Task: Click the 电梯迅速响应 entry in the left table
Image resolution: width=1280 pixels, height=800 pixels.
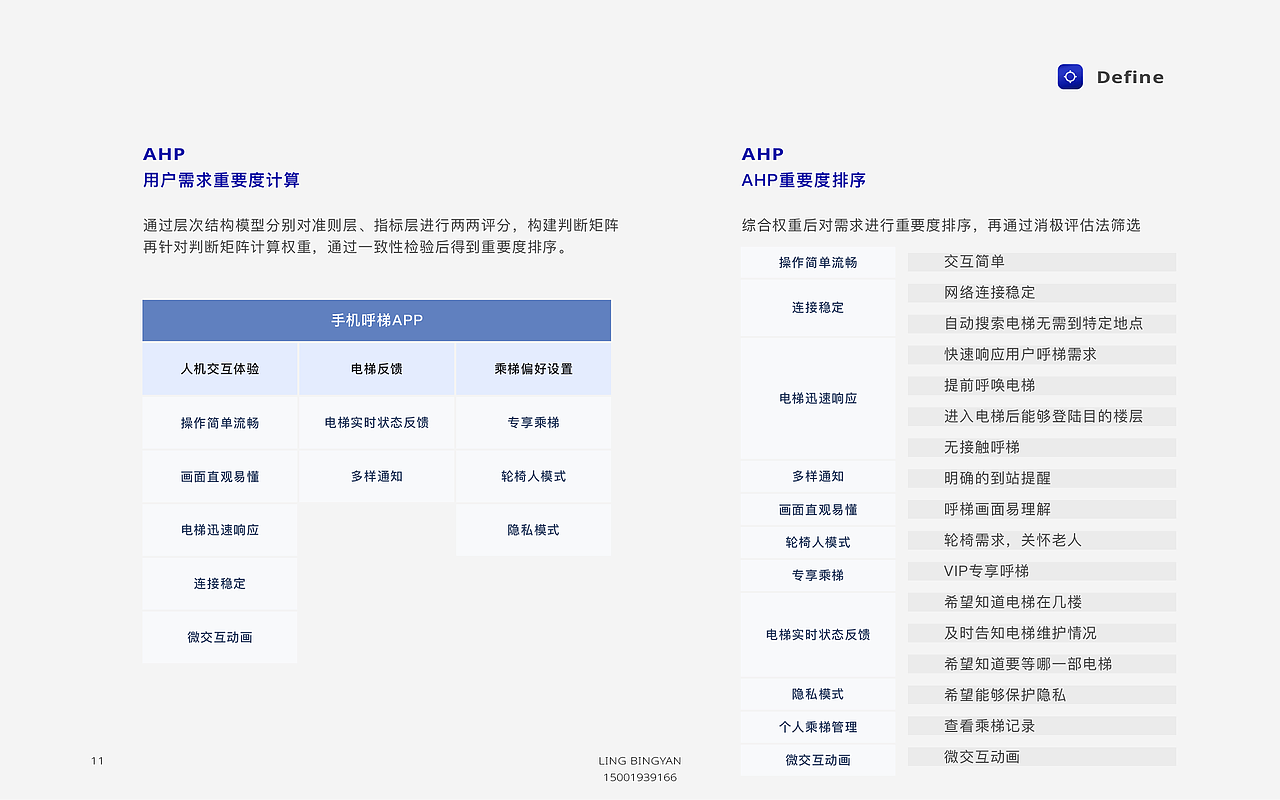Action: (x=219, y=530)
